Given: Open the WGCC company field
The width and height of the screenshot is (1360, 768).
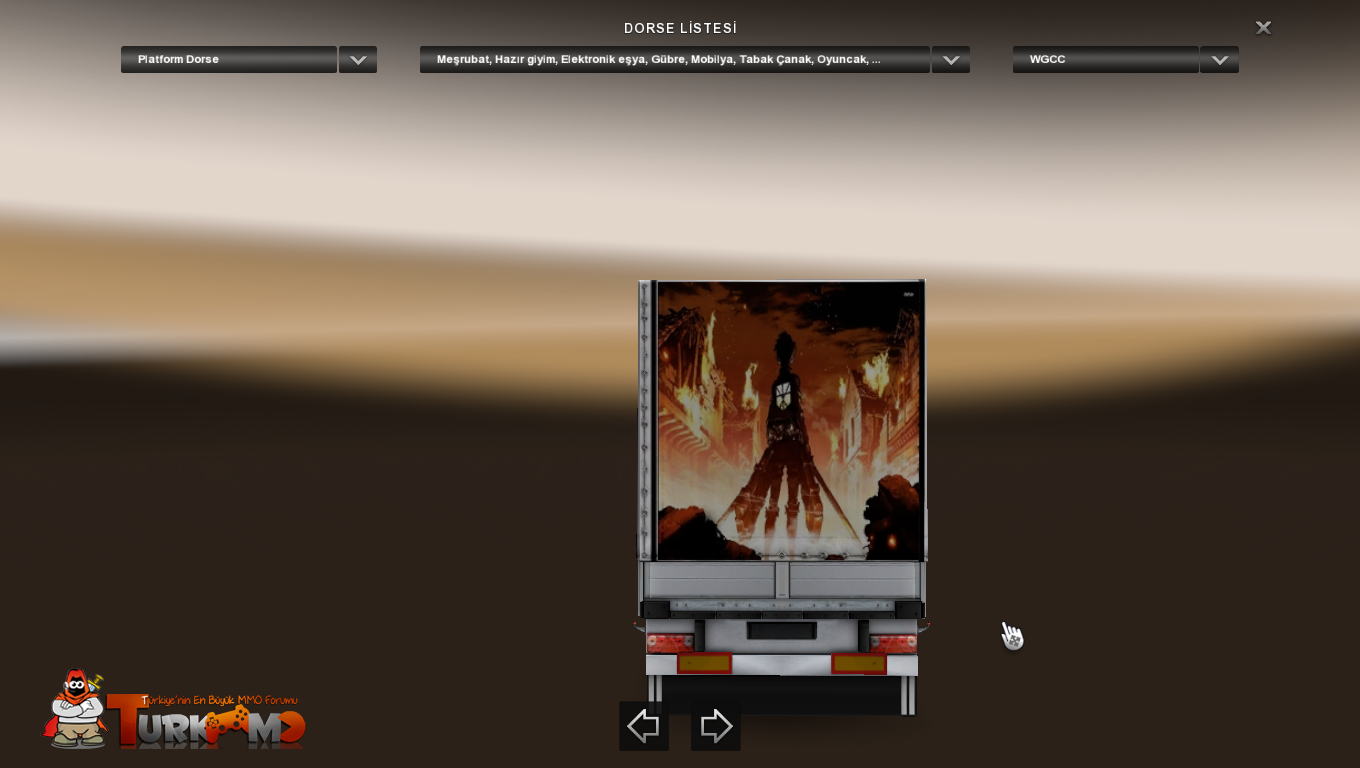Looking at the screenshot, I should [1106, 60].
